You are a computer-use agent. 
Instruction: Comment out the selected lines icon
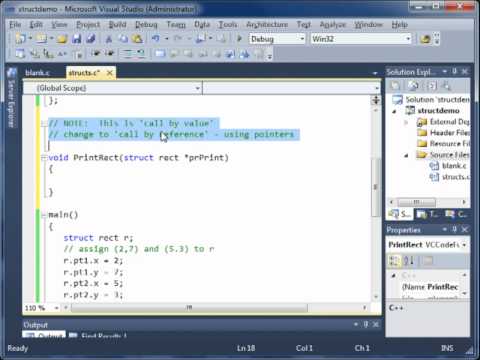127,53
